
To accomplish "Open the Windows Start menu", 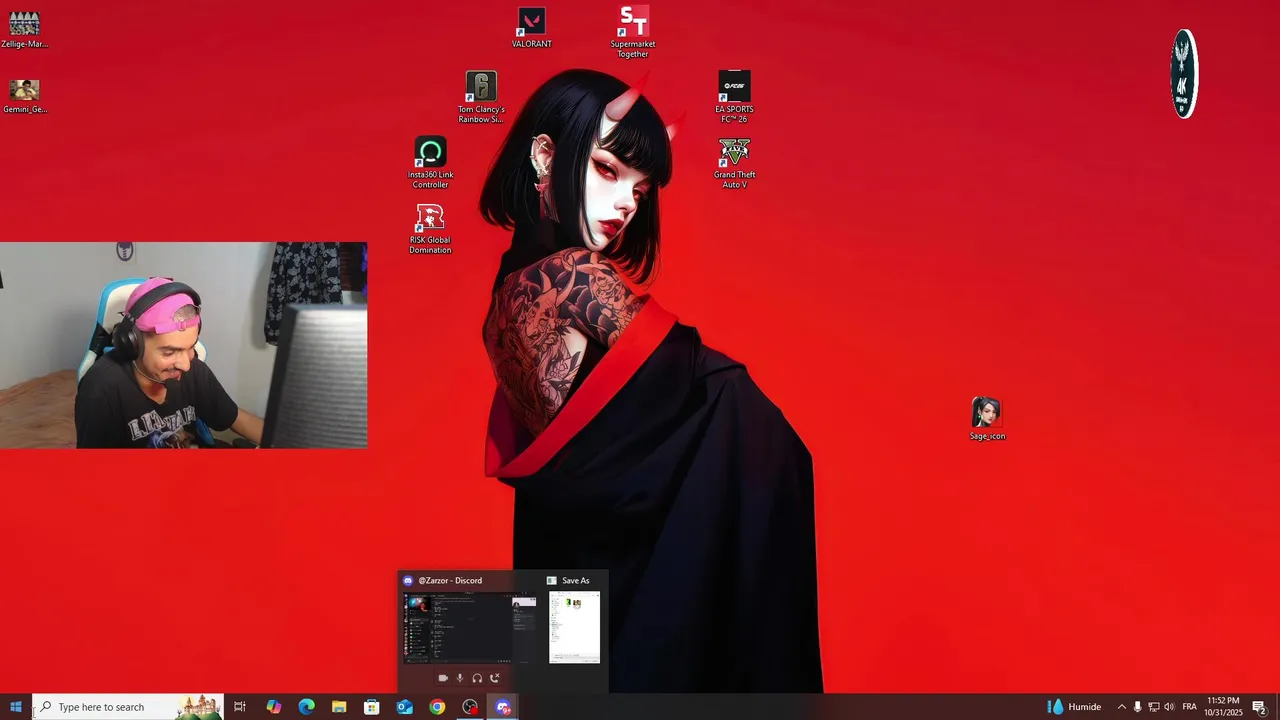I will click(x=16, y=707).
